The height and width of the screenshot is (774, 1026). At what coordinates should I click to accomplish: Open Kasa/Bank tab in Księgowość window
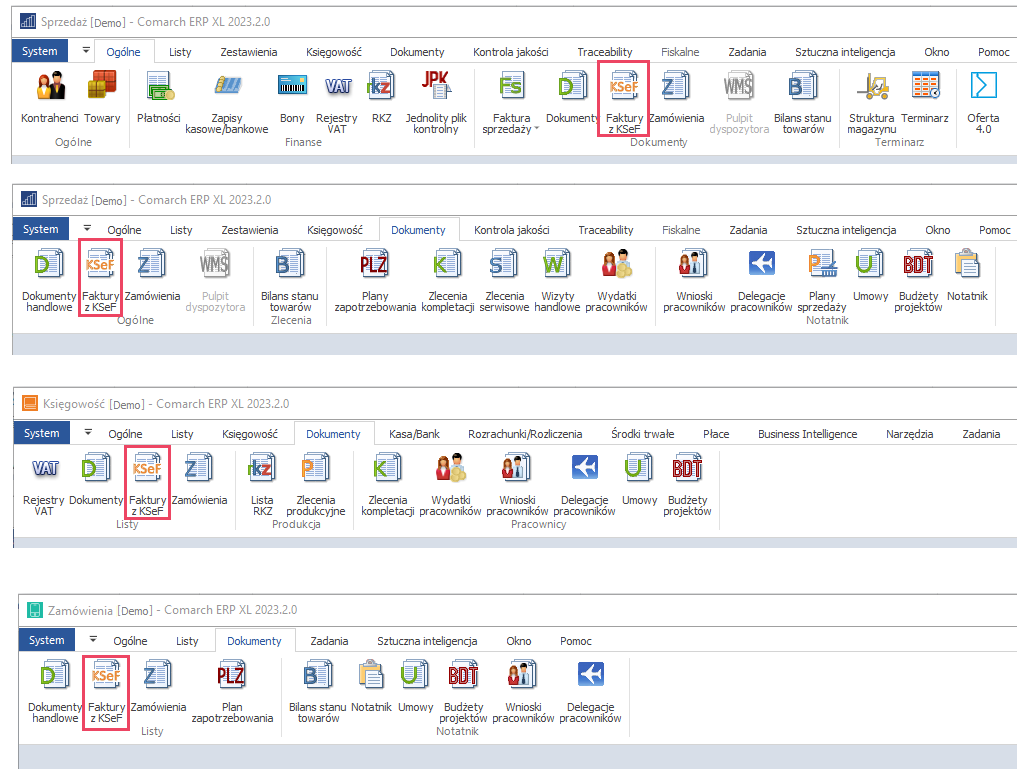click(x=414, y=434)
